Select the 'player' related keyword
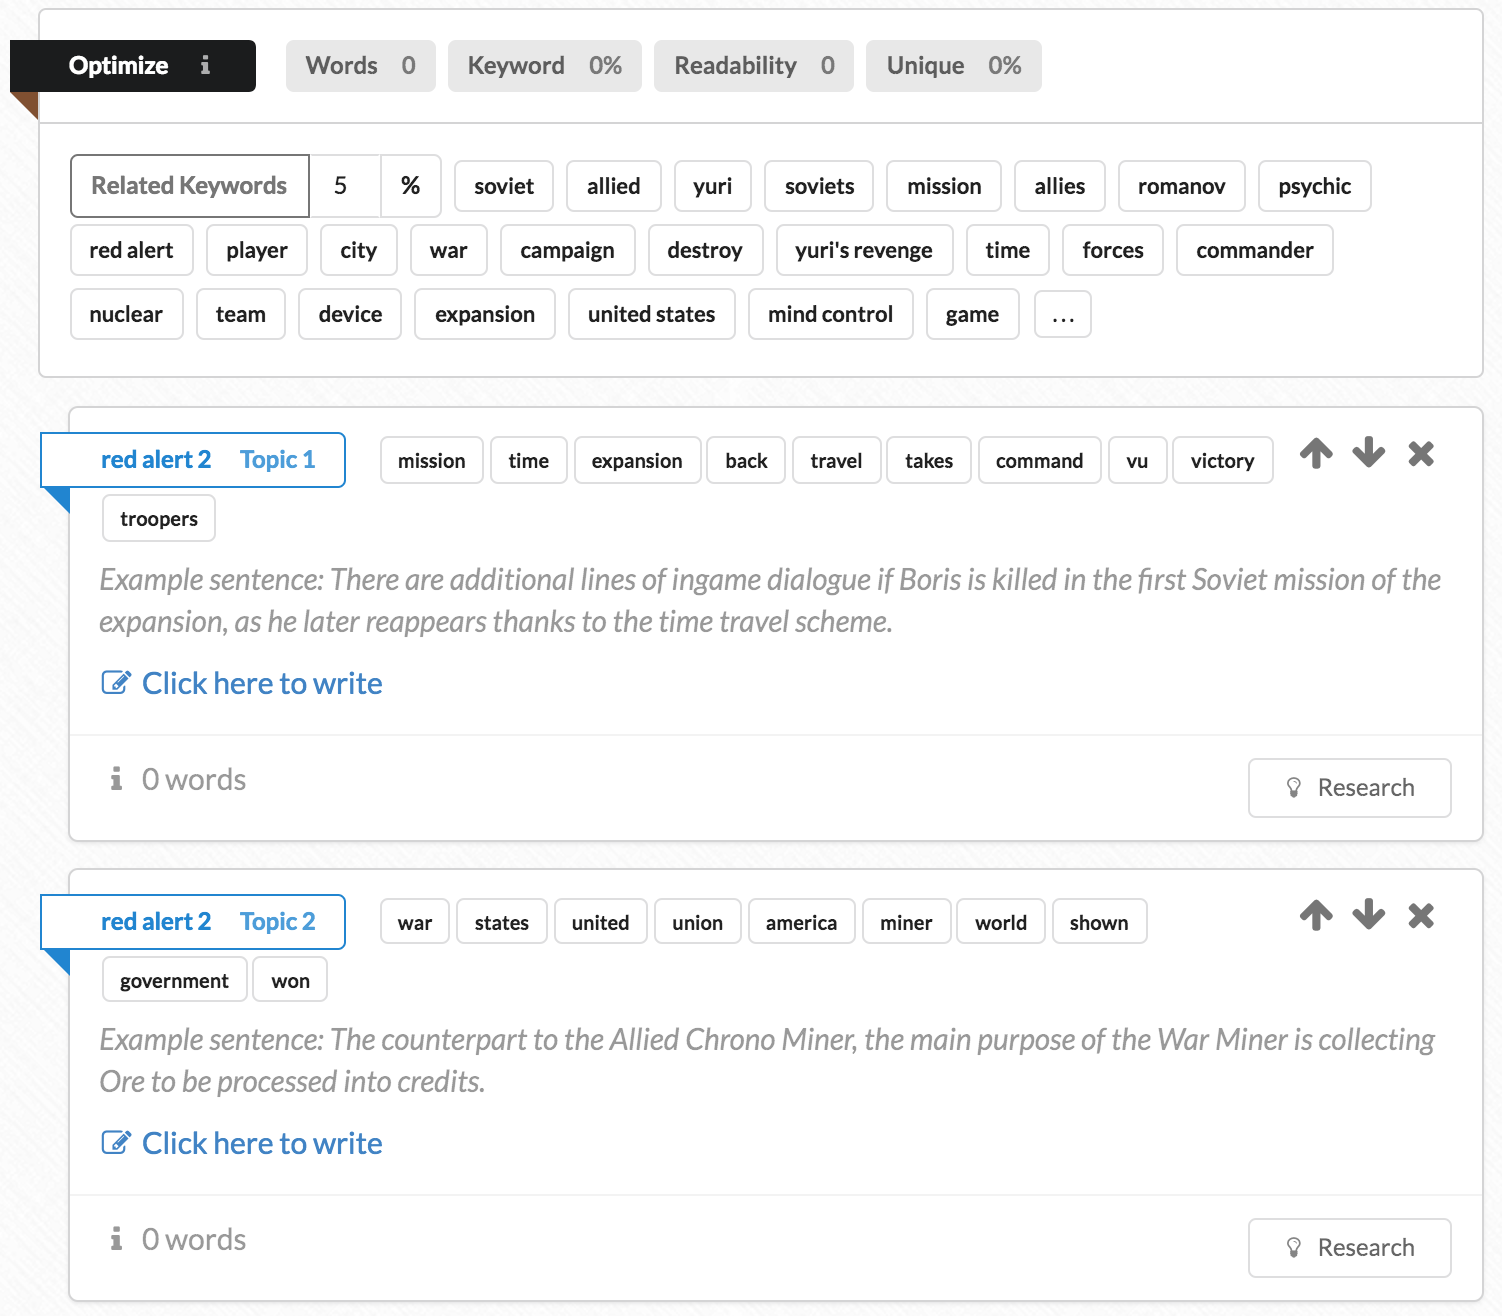1502x1316 pixels. 256,250
